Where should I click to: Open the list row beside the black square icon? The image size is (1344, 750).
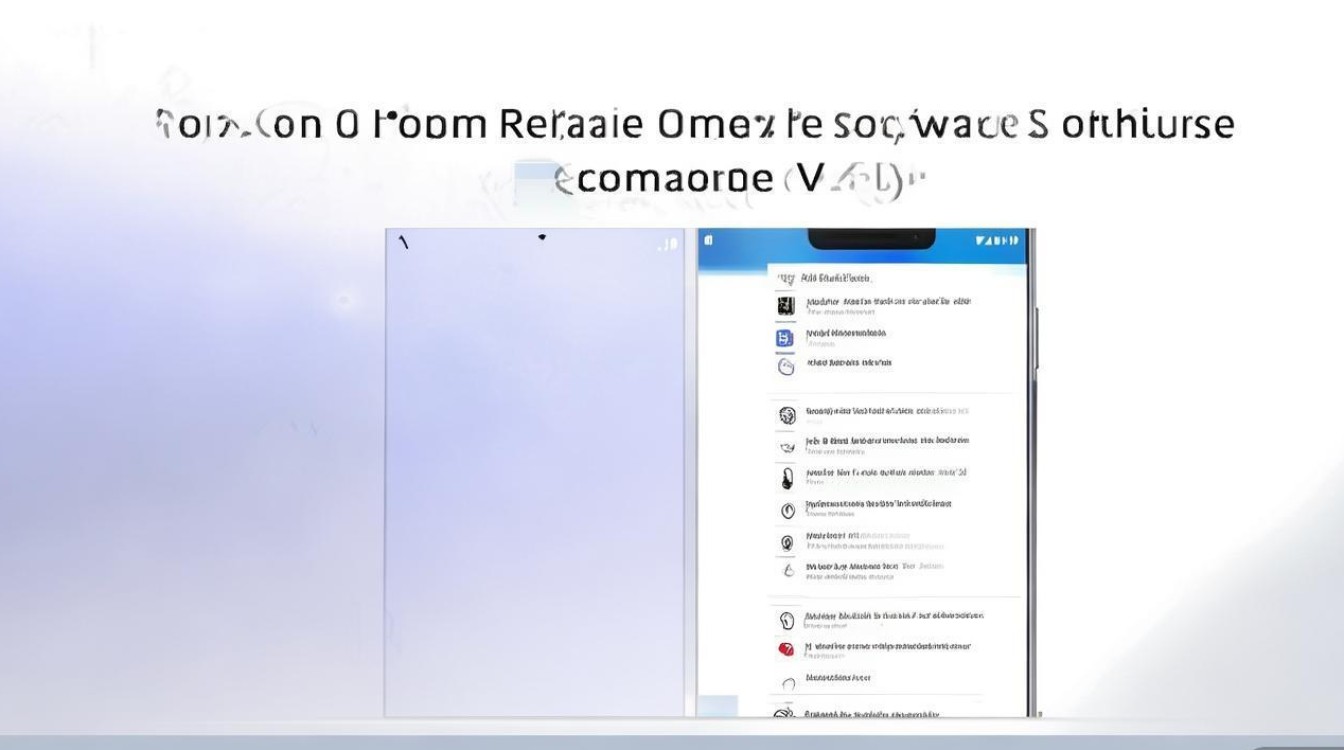coord(888,305)
